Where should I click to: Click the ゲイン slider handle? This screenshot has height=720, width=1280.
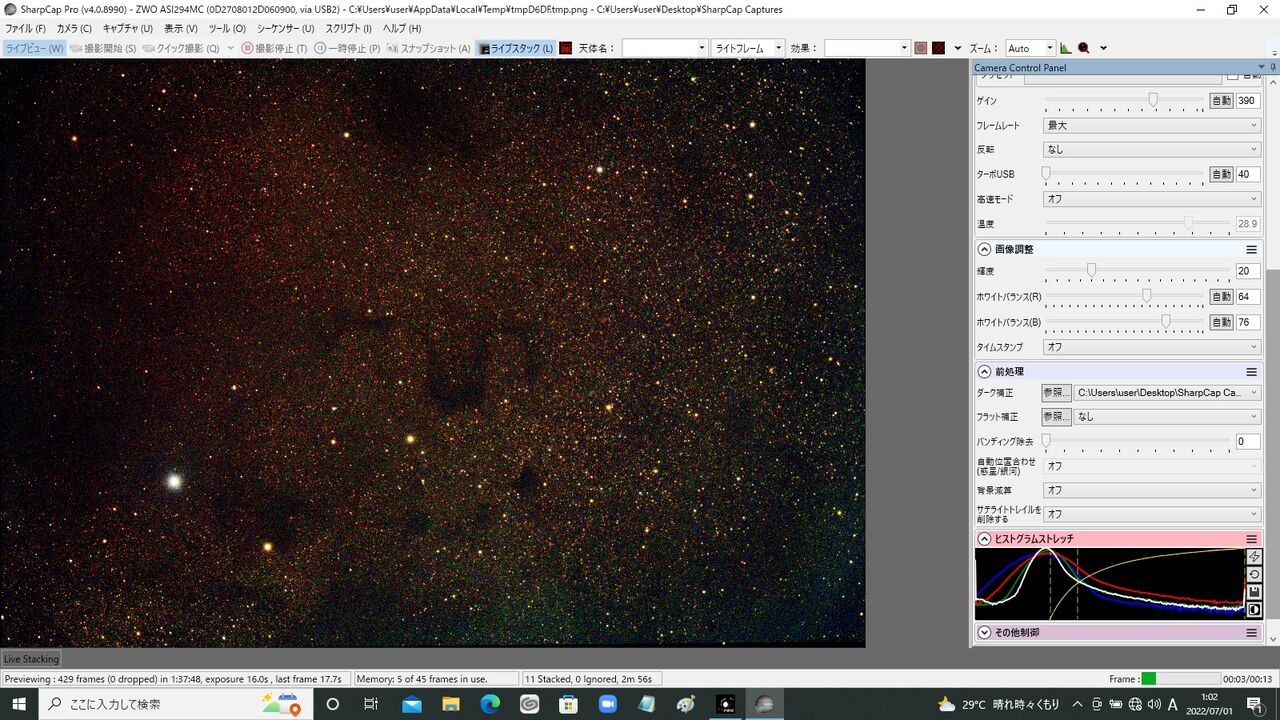(x=1153, y=100)
